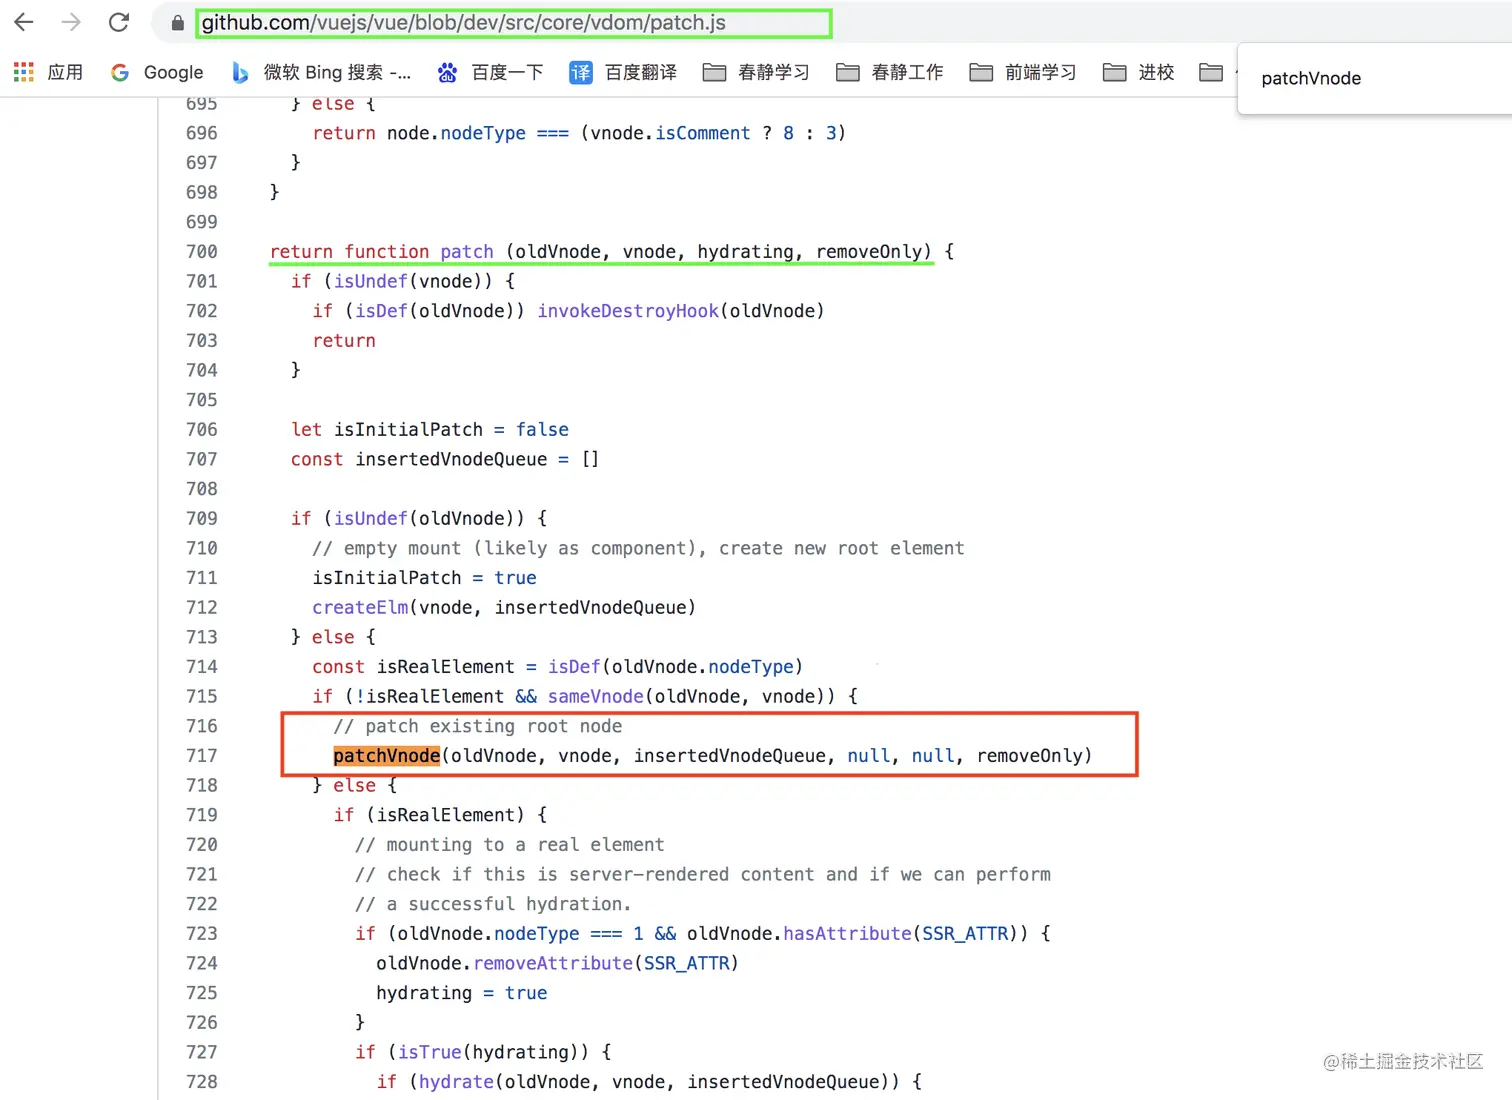The height and width of the screenshot is (1100, 1512).
Task: Expand the 前端学习 bookmark folder
Action: pos(1023,72)
